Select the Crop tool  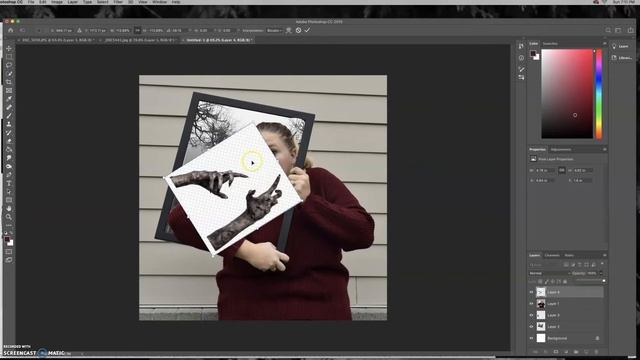(9, 82)
